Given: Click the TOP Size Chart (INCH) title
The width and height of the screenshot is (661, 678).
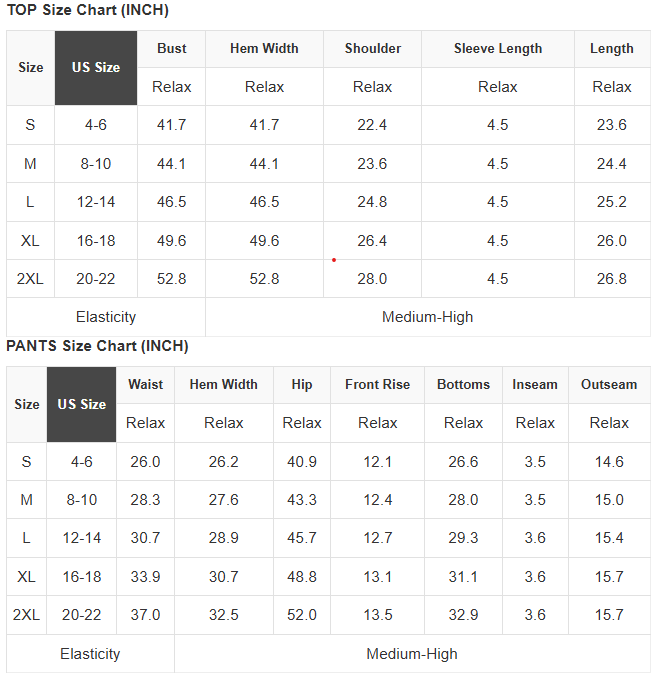Looking at the screenshot, I should click(88, 10).
